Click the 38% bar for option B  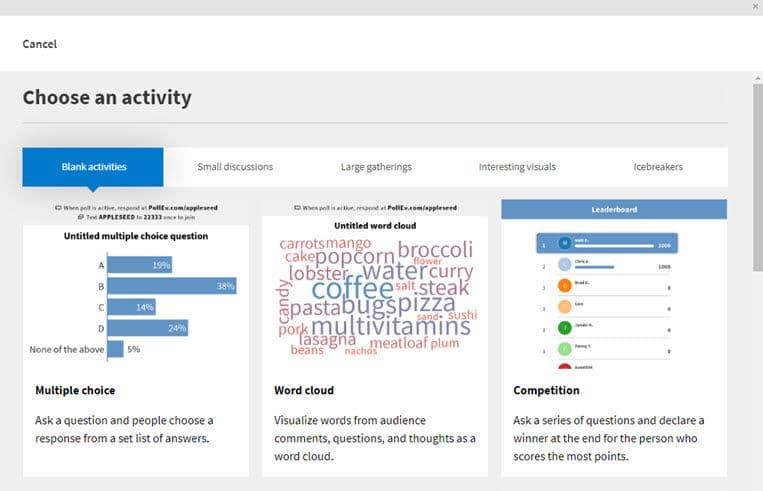pos(171,285)
